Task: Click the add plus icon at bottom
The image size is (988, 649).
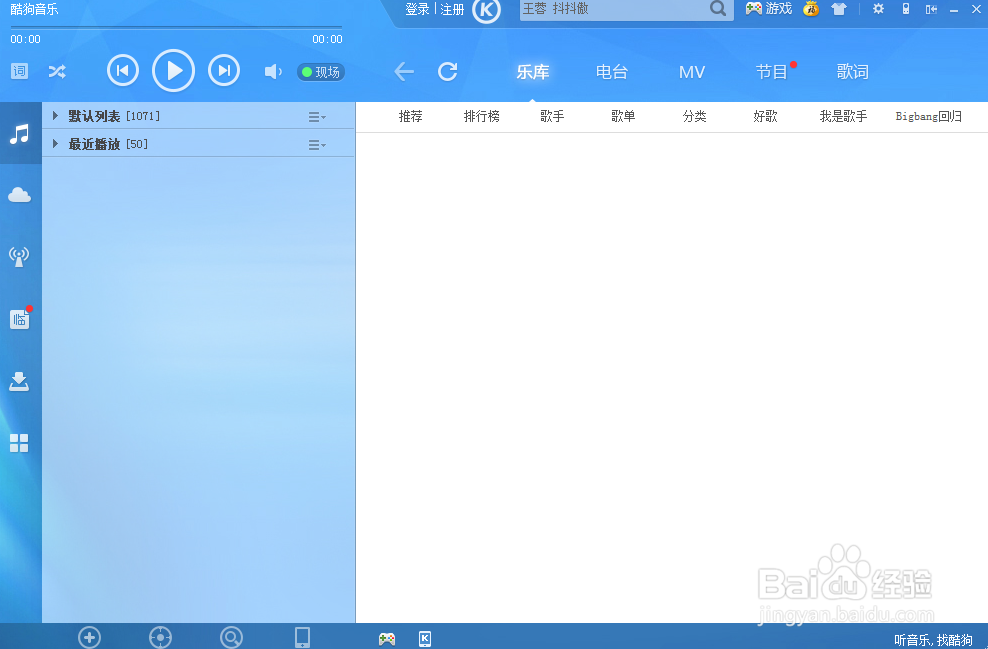Action: (x=89, y=638)
